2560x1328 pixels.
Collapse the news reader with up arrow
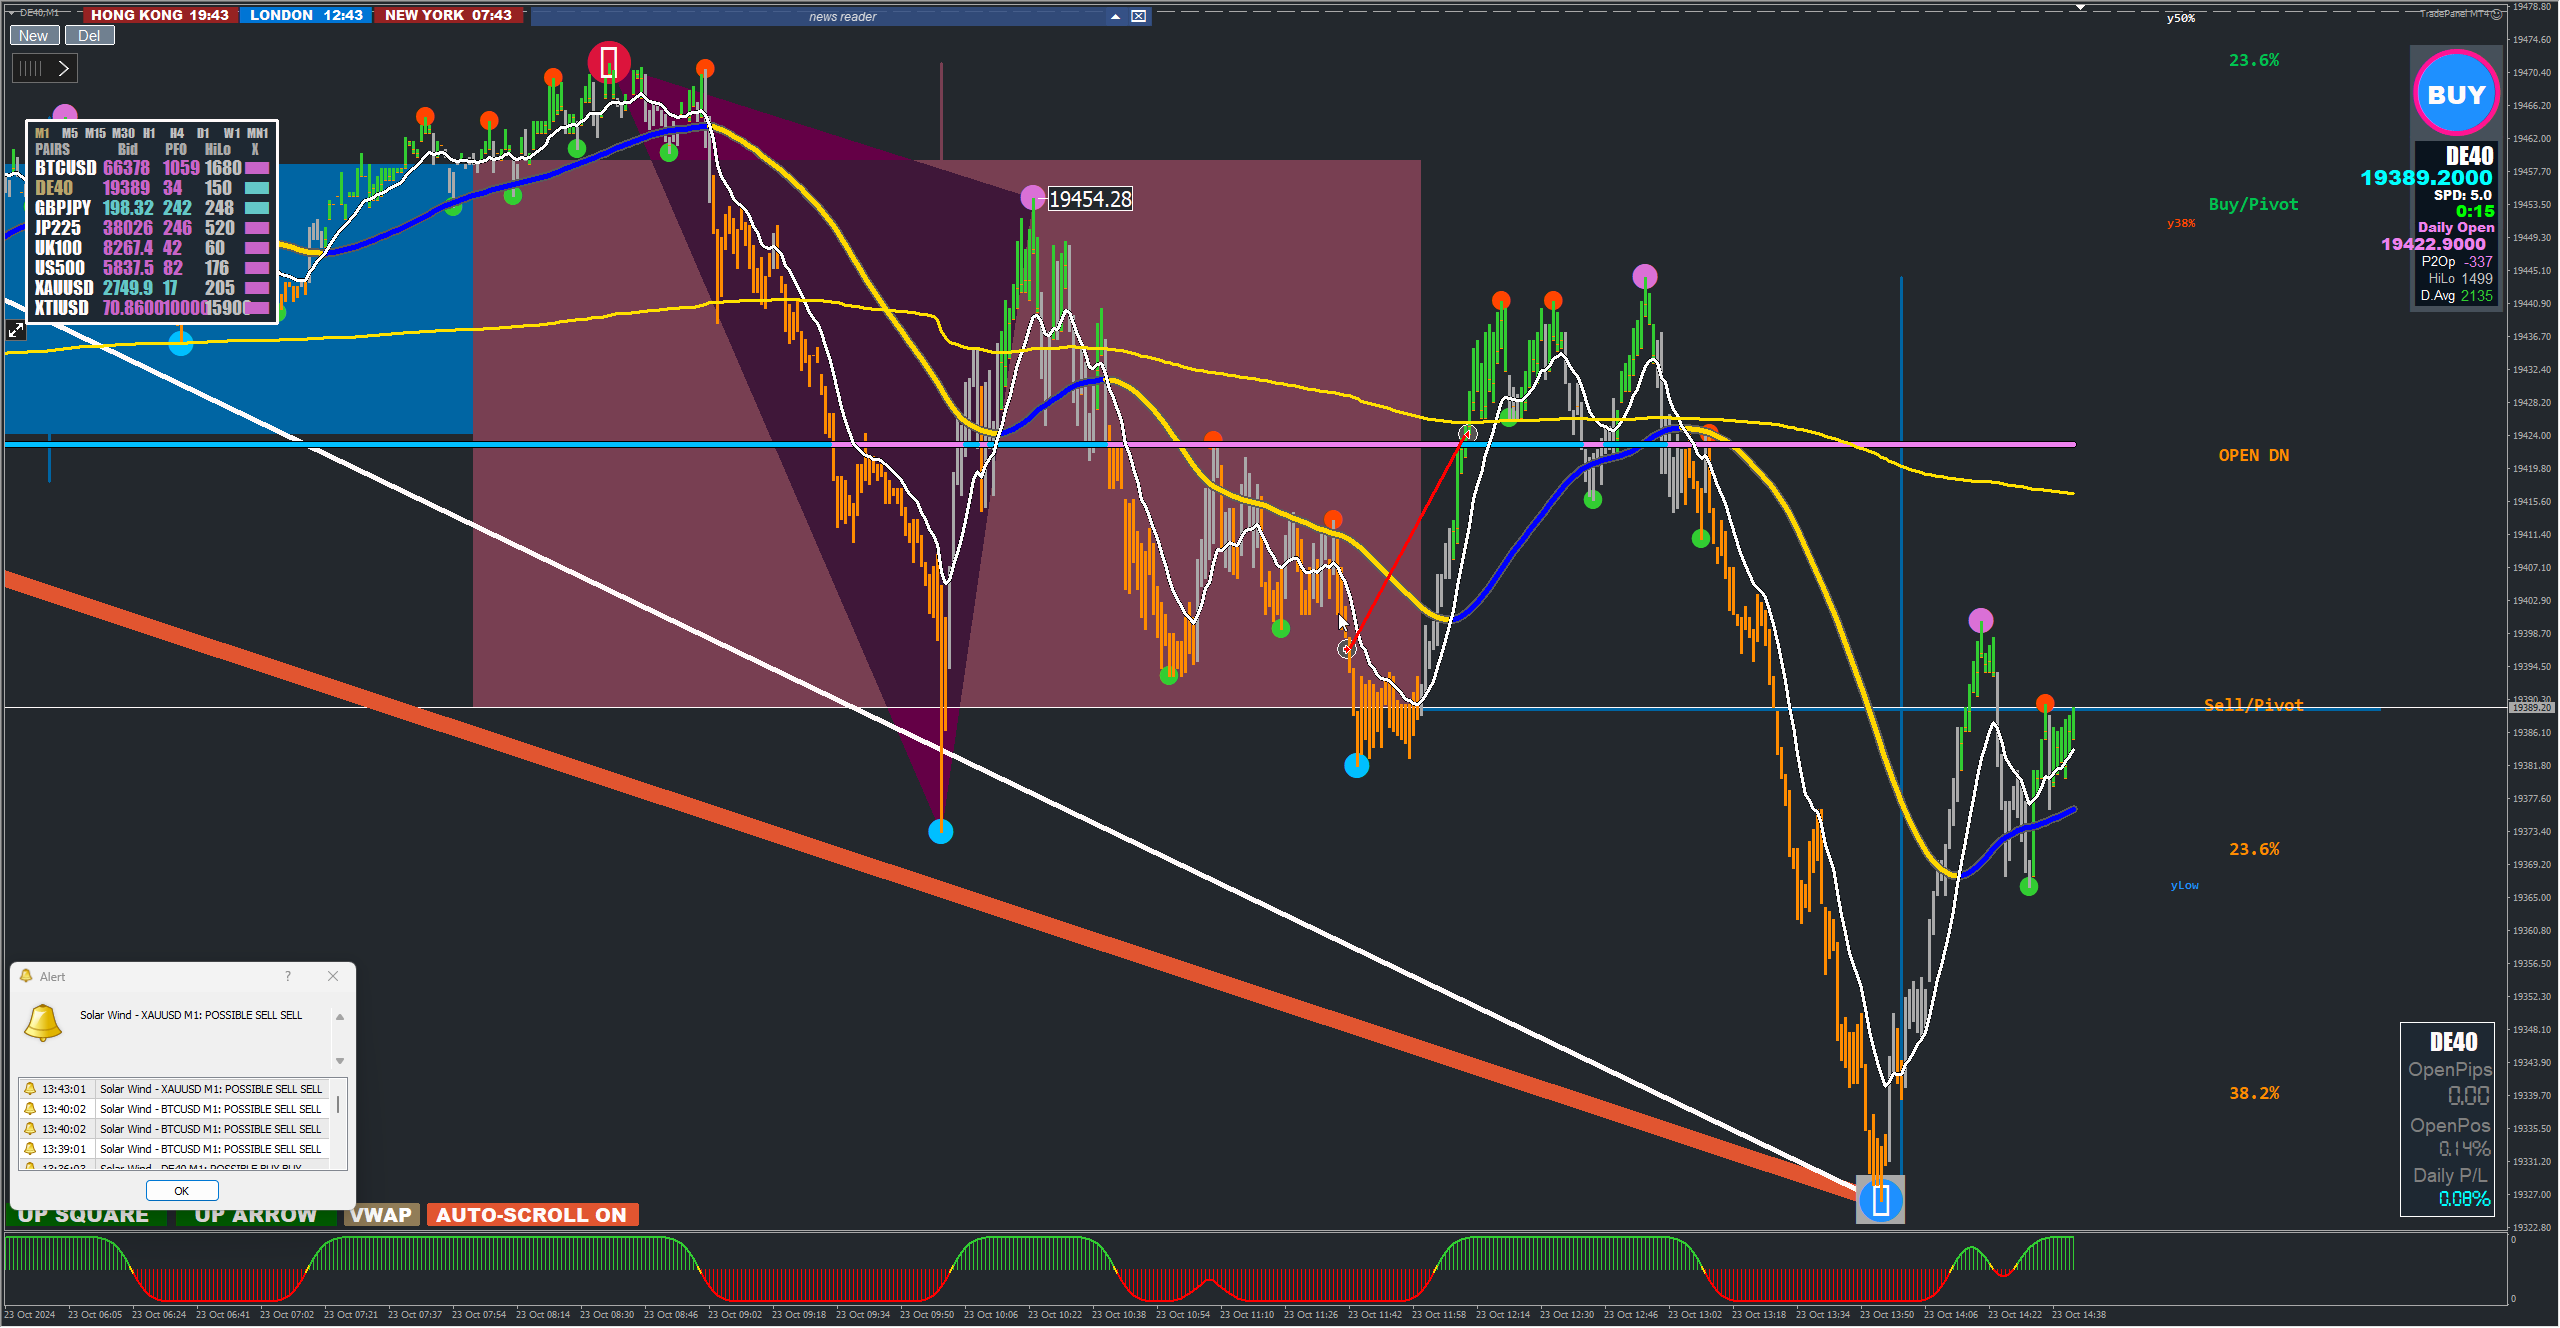[1115, 16]
